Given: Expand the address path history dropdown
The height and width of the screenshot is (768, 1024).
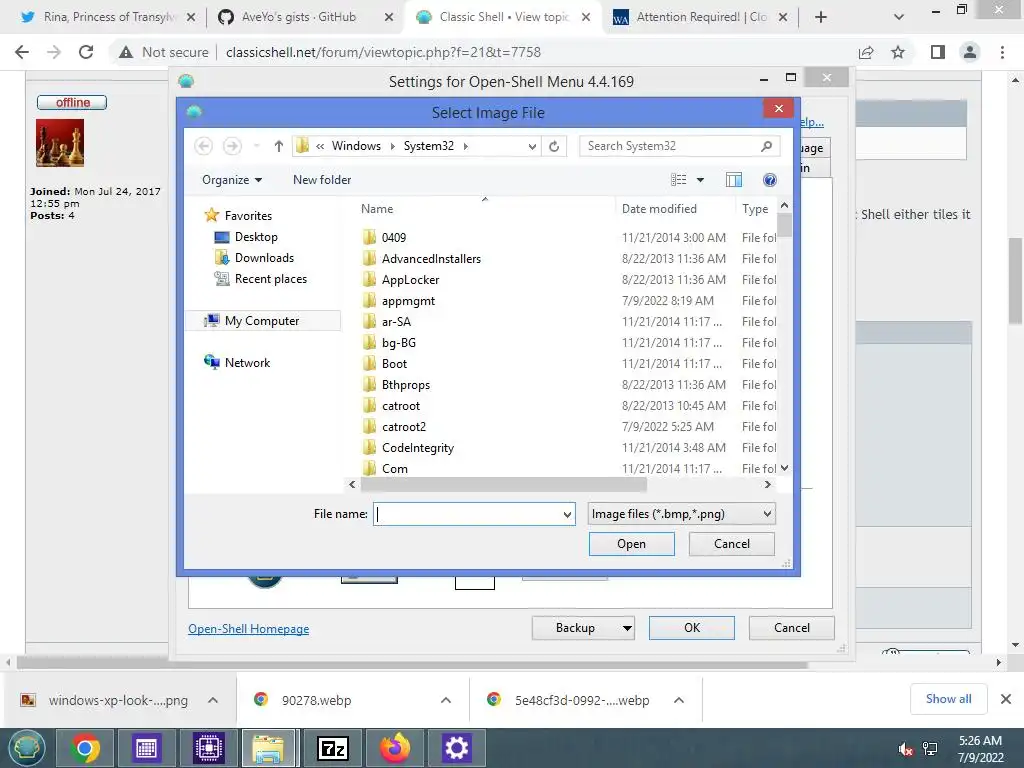Looking at the screenshot, I should point(532,146).
